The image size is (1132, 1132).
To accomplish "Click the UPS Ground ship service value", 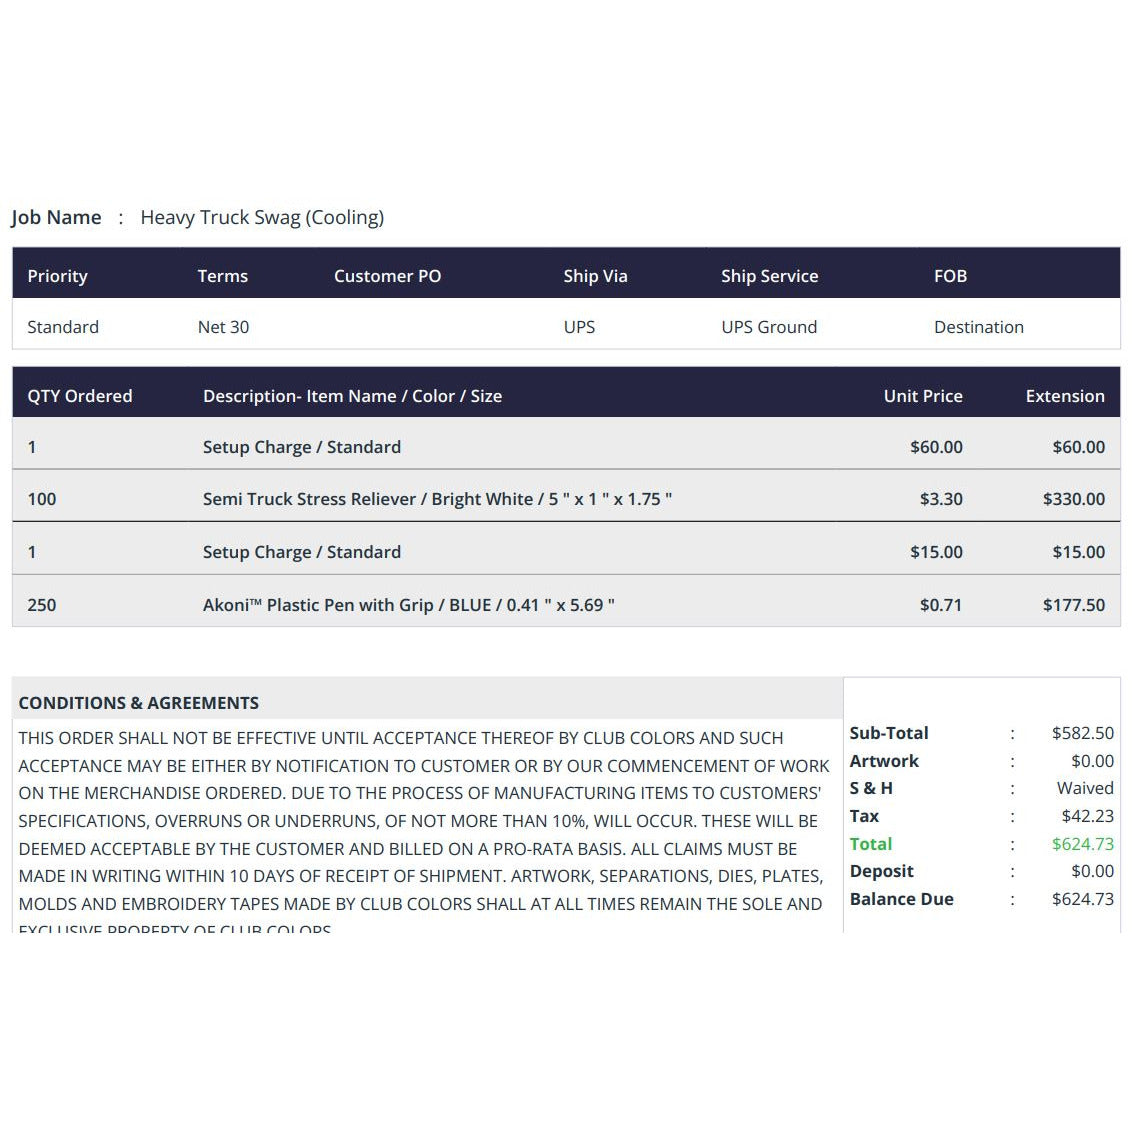I will pyautogui.click(x=769, y=327).
